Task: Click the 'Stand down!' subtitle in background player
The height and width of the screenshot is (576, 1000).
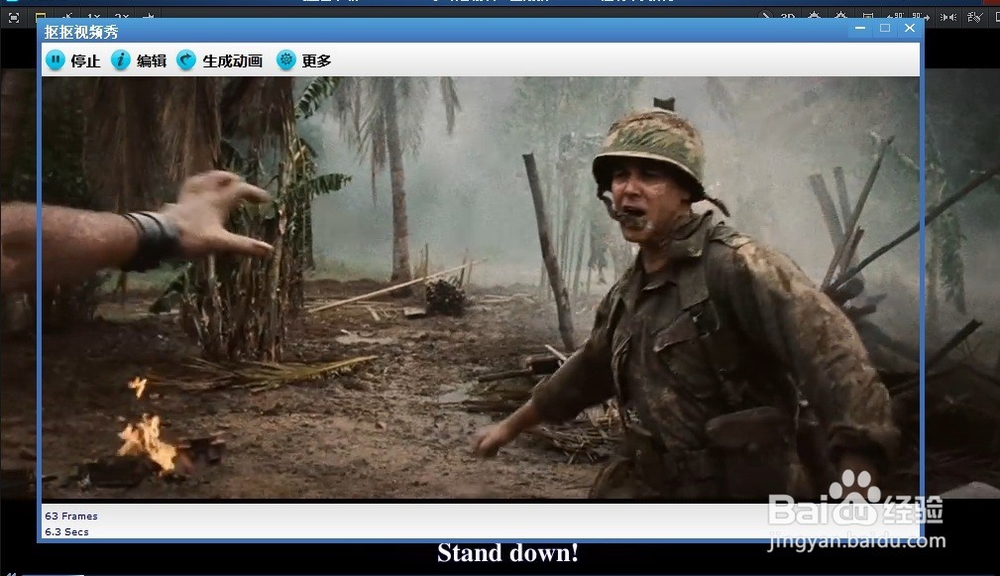Action: (x=508, y=553)
